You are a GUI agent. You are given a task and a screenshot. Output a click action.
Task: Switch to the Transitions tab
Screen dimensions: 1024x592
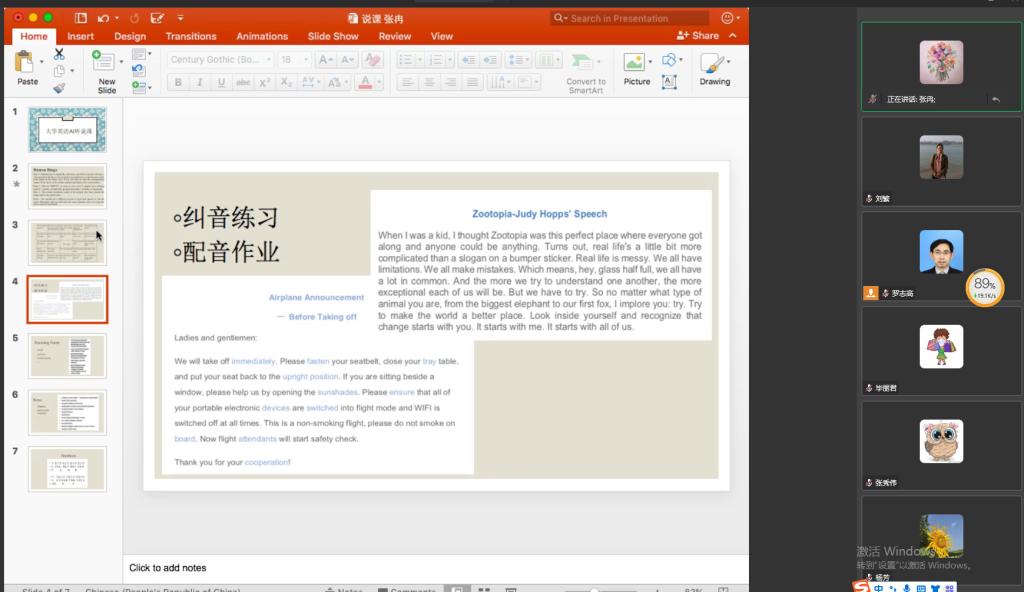[x=191, y=36]
